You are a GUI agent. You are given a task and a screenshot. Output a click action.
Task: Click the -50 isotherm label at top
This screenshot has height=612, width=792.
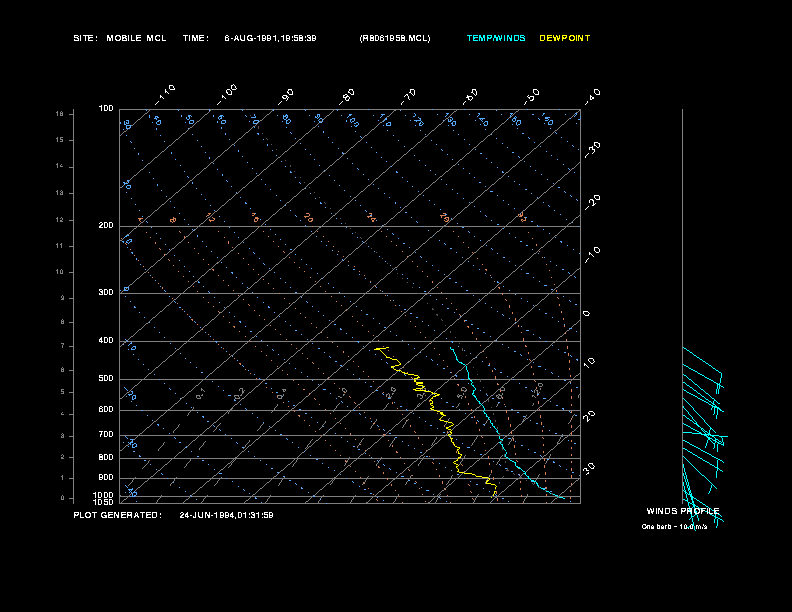[x=531, y=97]
